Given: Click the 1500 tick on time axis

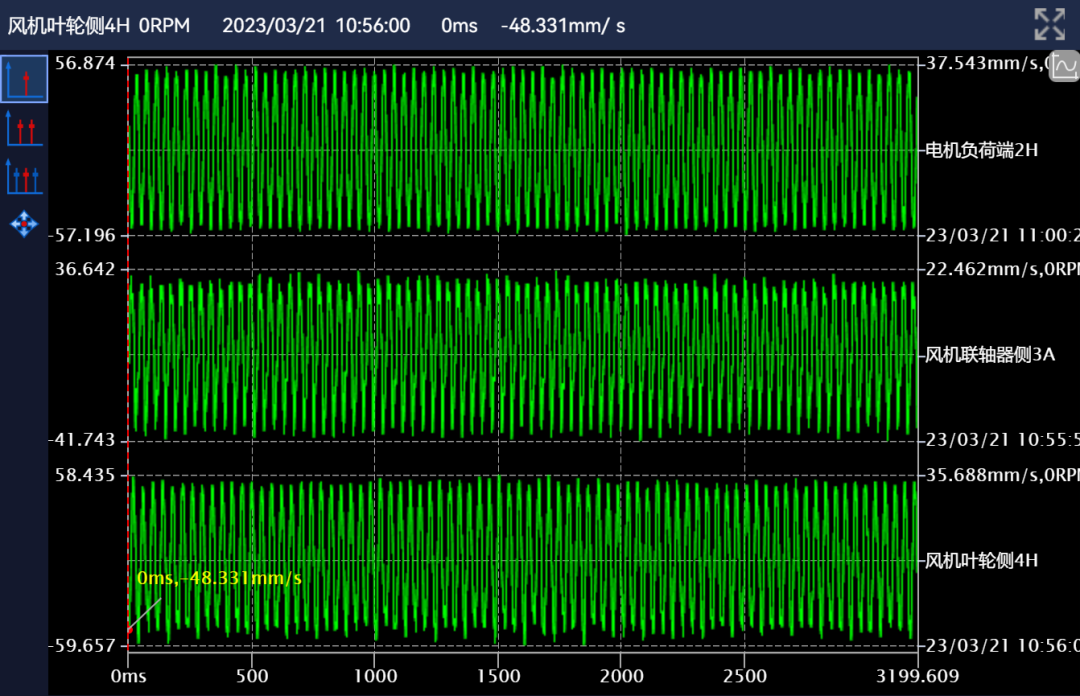Looking at the screenshot, I should [x=497, y=676].
